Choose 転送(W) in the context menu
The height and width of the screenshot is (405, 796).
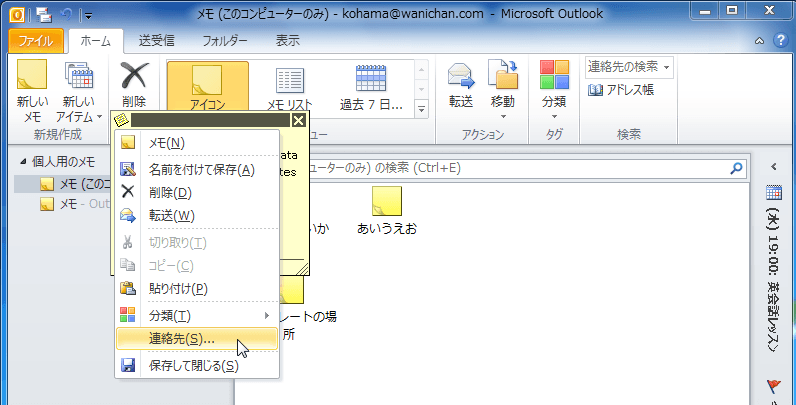click(x=197, y=216)
